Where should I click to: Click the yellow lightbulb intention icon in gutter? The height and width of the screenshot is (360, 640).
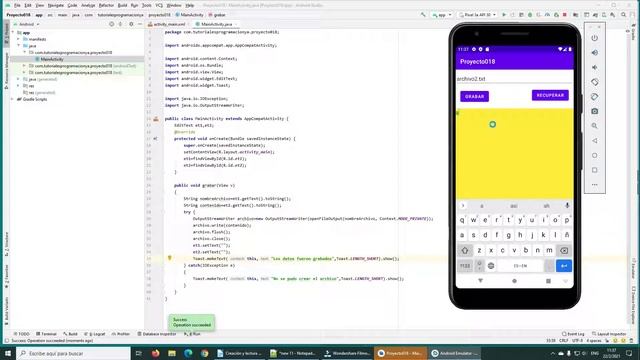tap(169, 258)
